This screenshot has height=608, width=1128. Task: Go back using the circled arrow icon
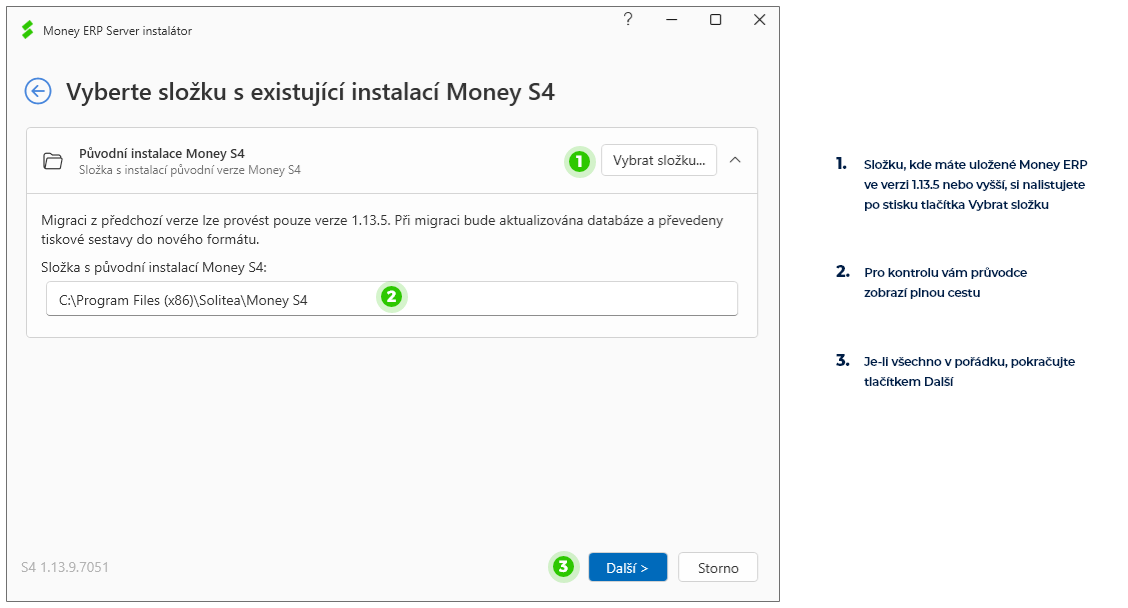(x=37, y=91)
